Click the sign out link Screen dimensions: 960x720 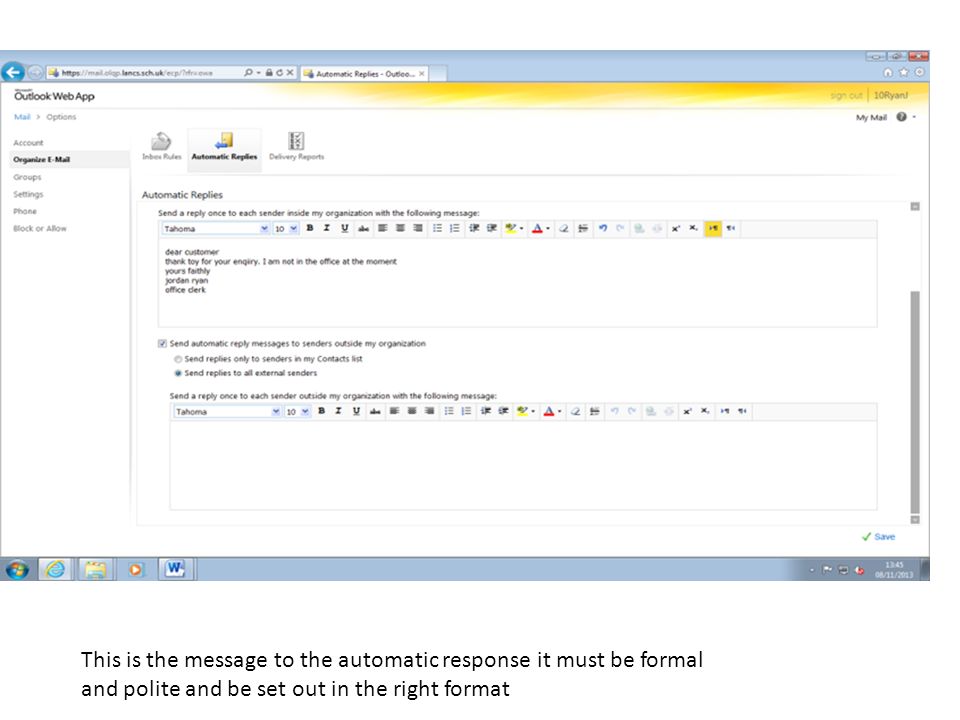tap(846, 96)
